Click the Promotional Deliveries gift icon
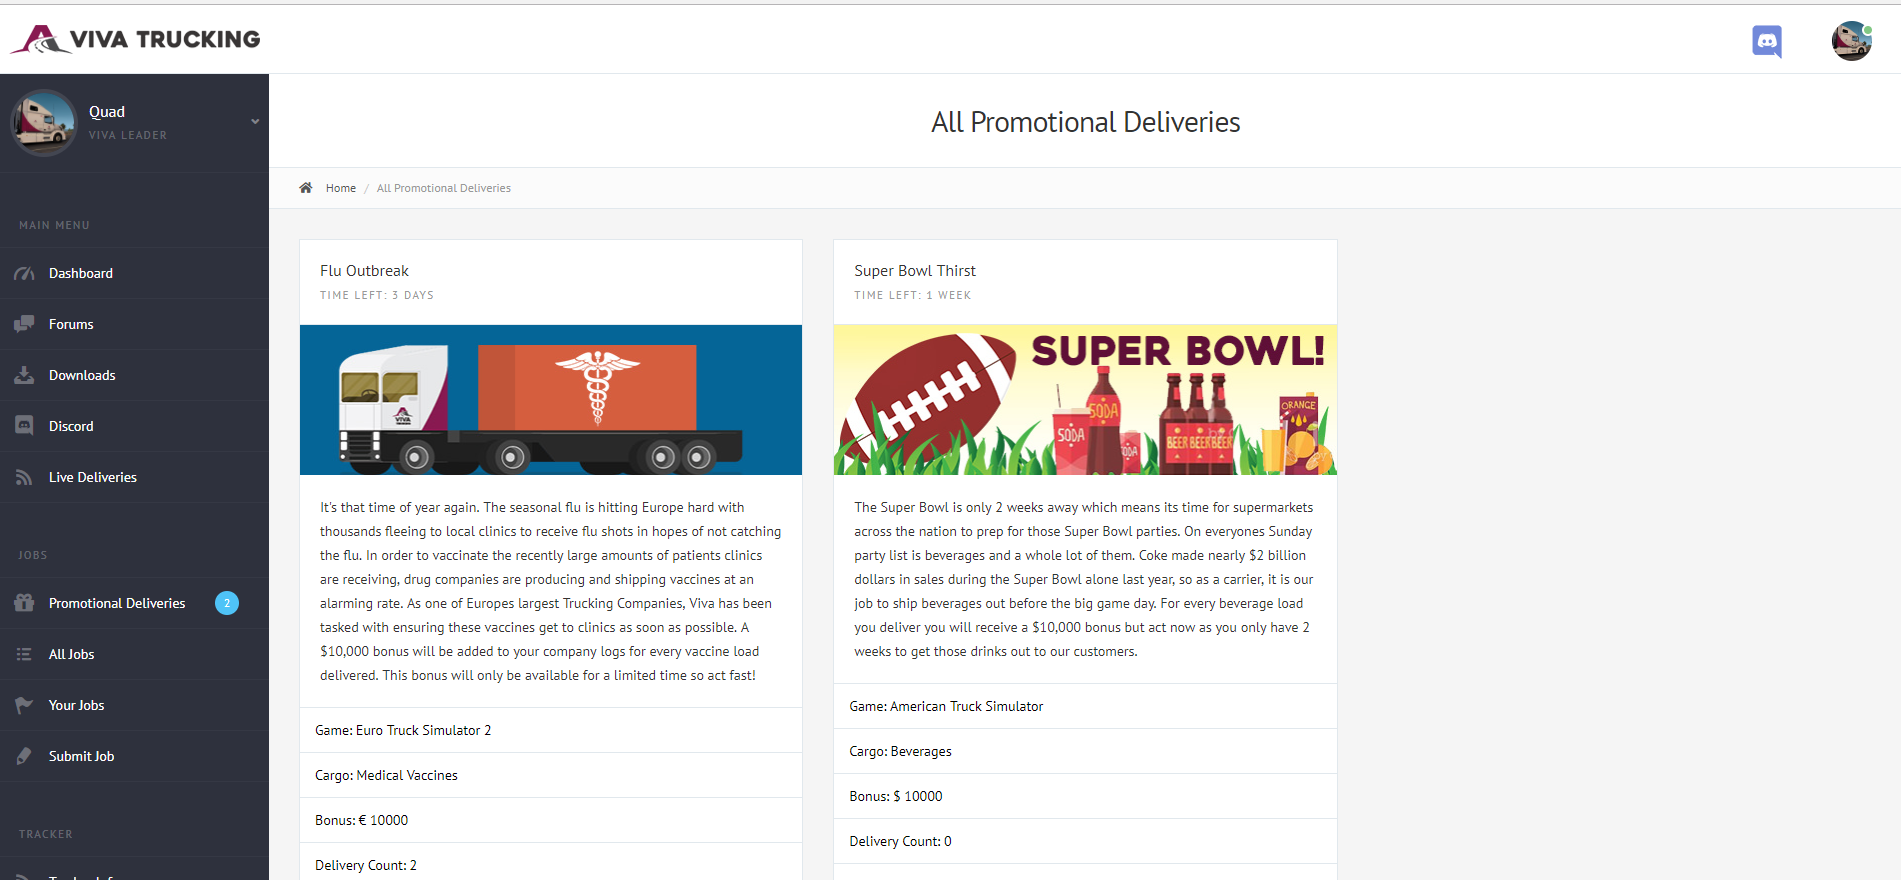Viewport: 1901px width, 880px height. click(24, 603)
